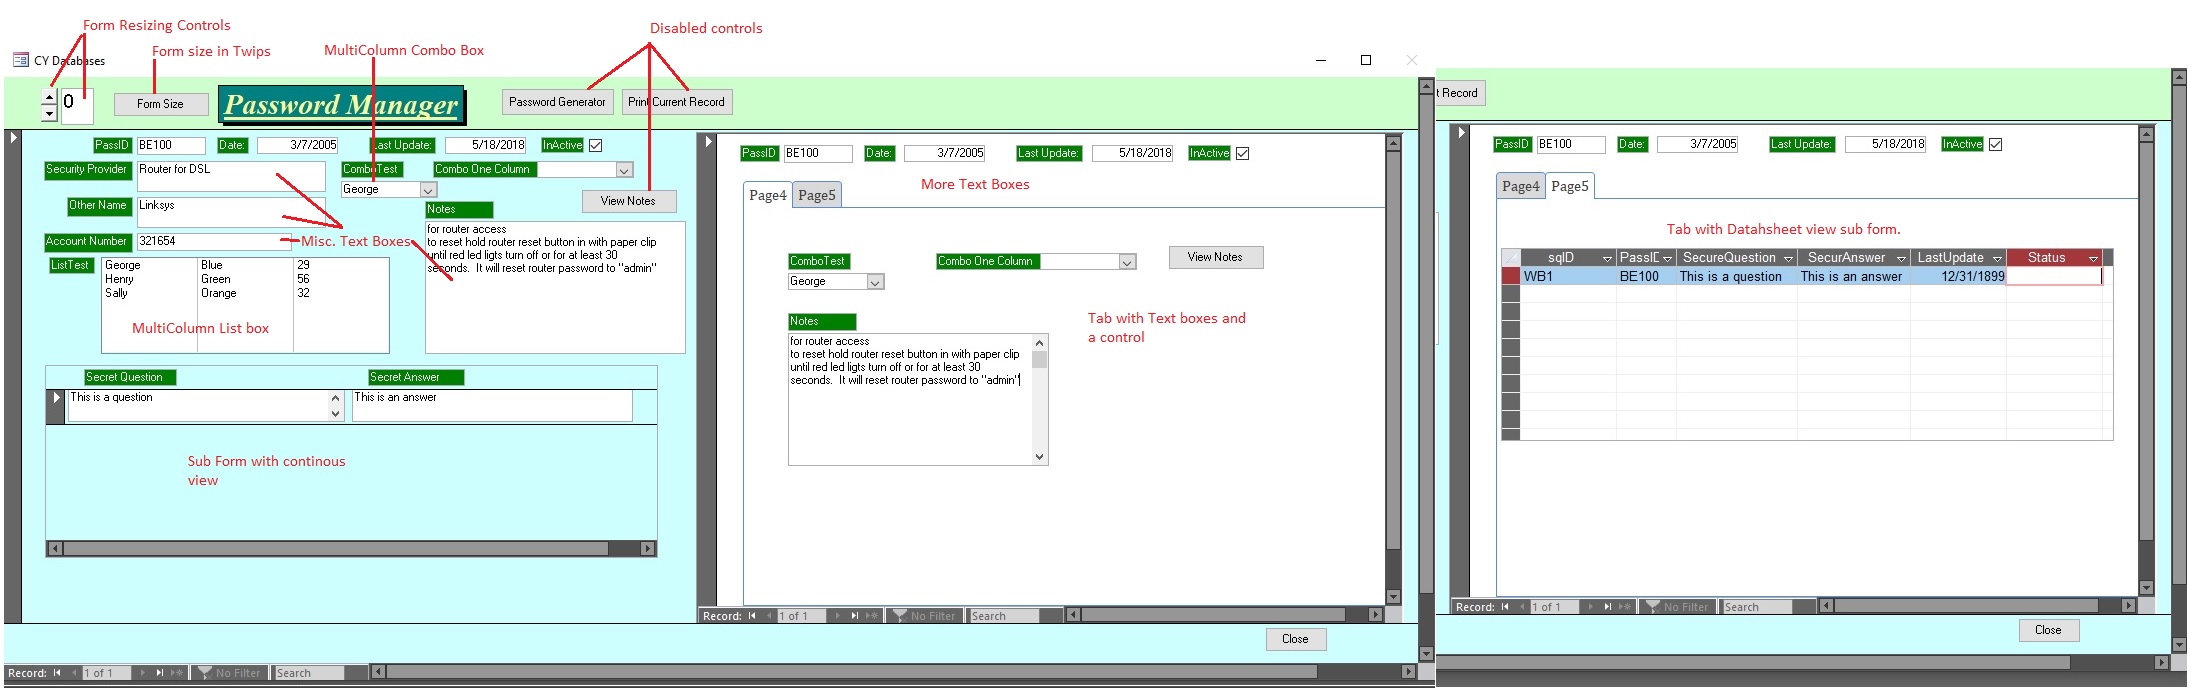Click the Form Size button
The height and width of the screenshot is (691, 2191).
160,104
